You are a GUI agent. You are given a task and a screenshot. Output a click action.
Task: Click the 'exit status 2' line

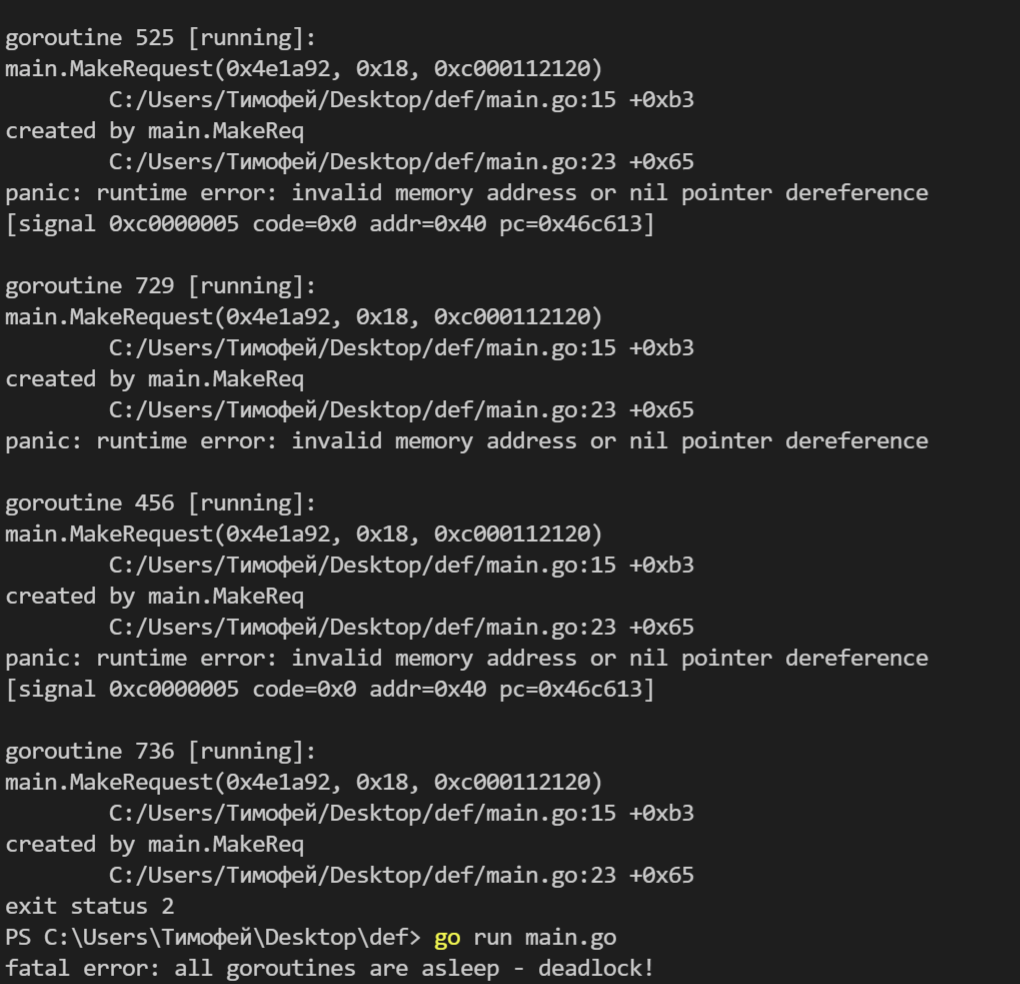[x=90, y=906]
